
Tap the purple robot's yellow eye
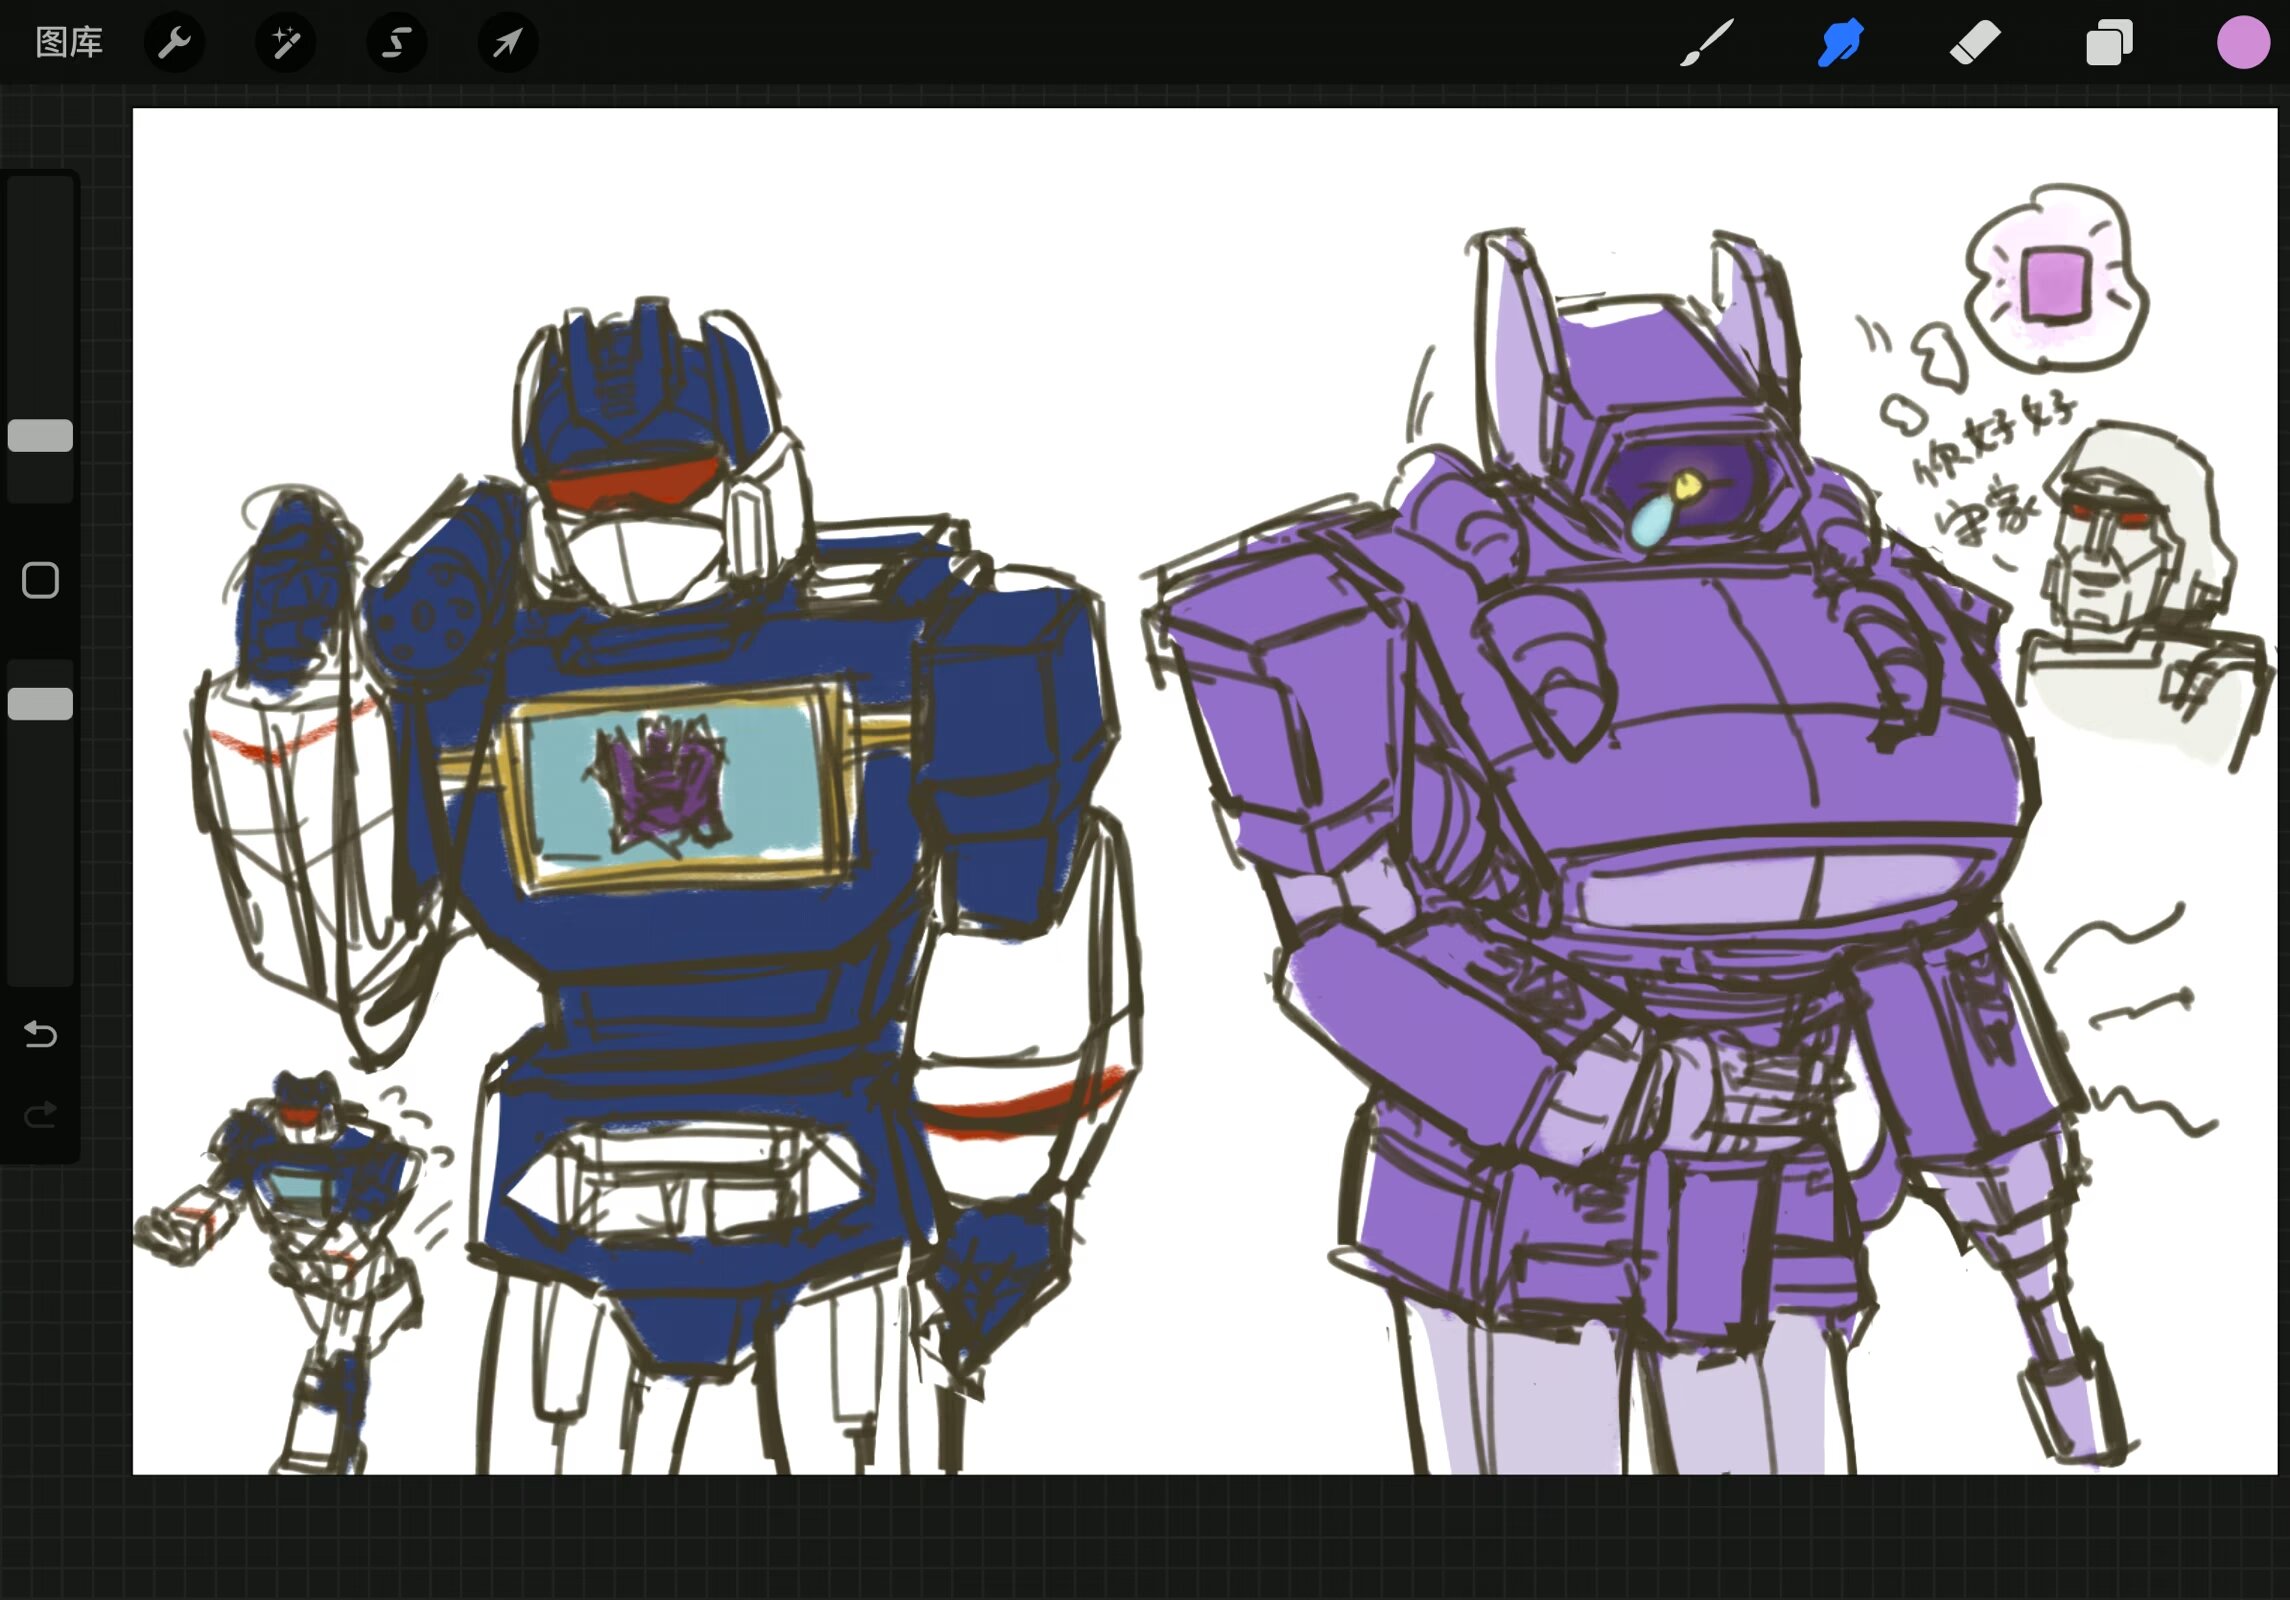click(1688, 486)
